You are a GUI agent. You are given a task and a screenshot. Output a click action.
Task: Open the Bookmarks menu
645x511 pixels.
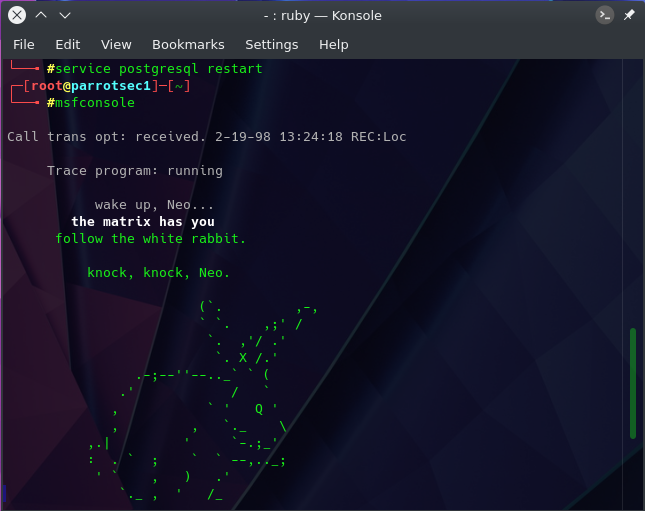(x=188, y=44)
